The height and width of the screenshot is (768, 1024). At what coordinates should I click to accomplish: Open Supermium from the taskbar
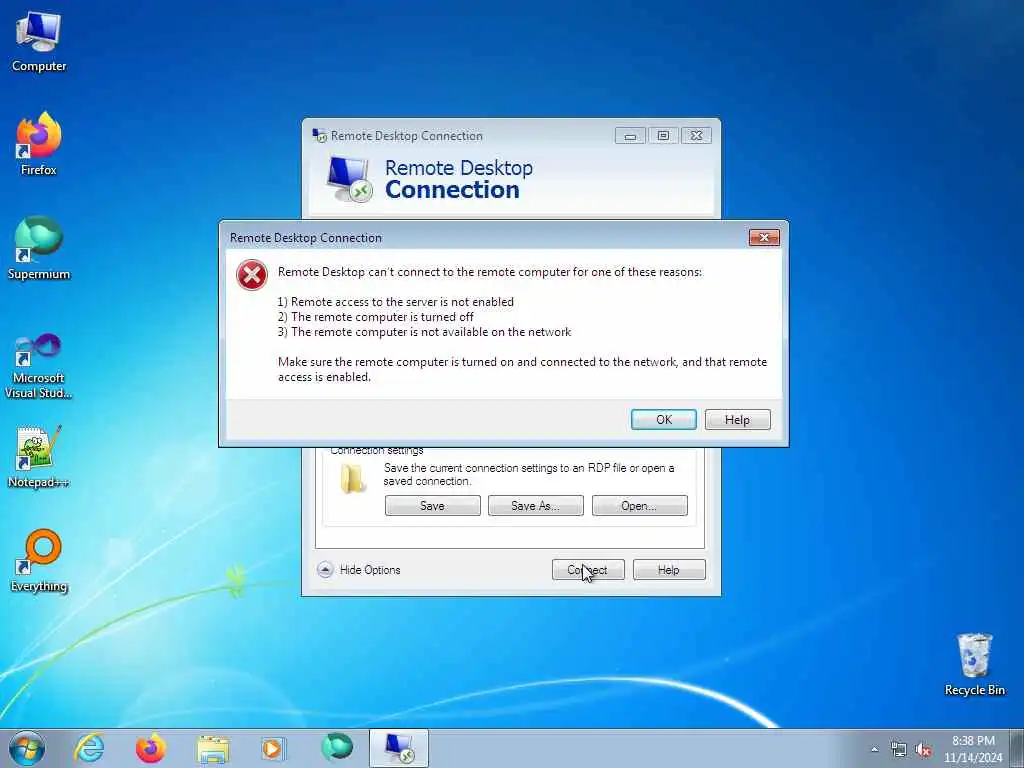(337, 747)
